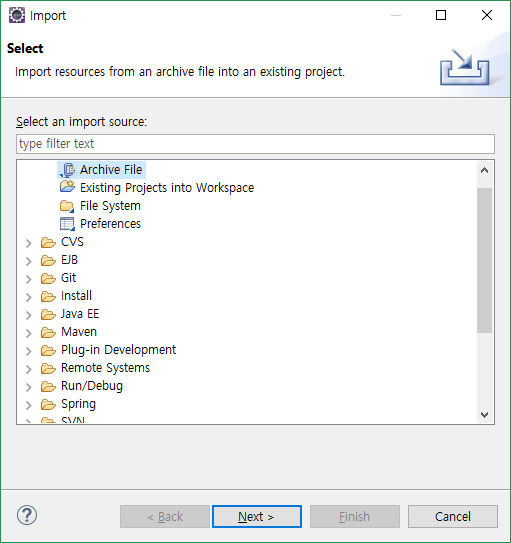Click the Existing Projects into Workspace icon

[x=67, y=187]
